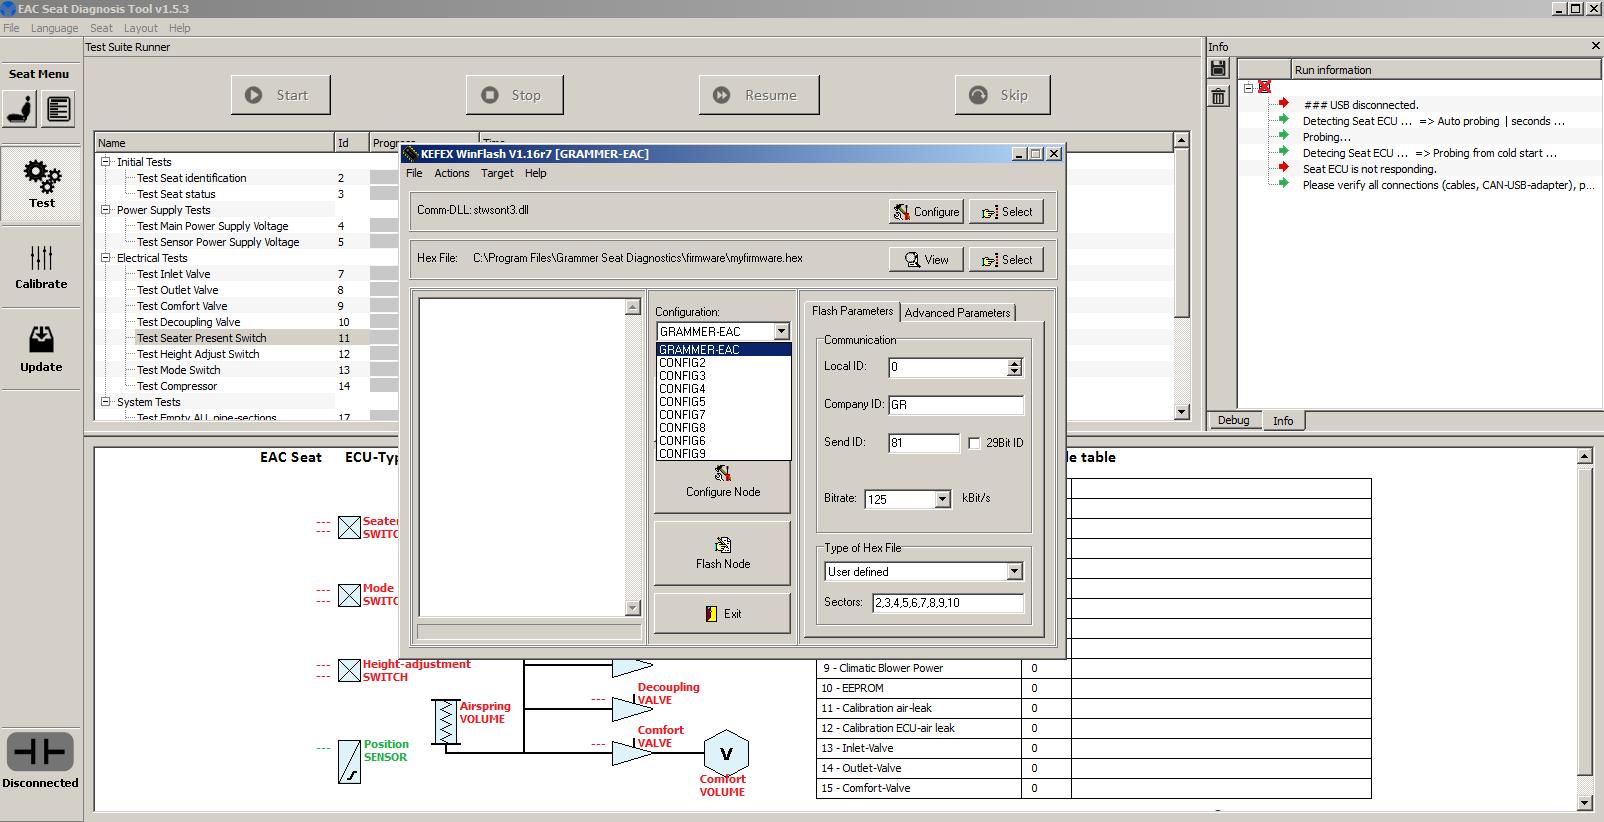
Task: Collapse the Initial Tests tree group
Action: (106, 161)
